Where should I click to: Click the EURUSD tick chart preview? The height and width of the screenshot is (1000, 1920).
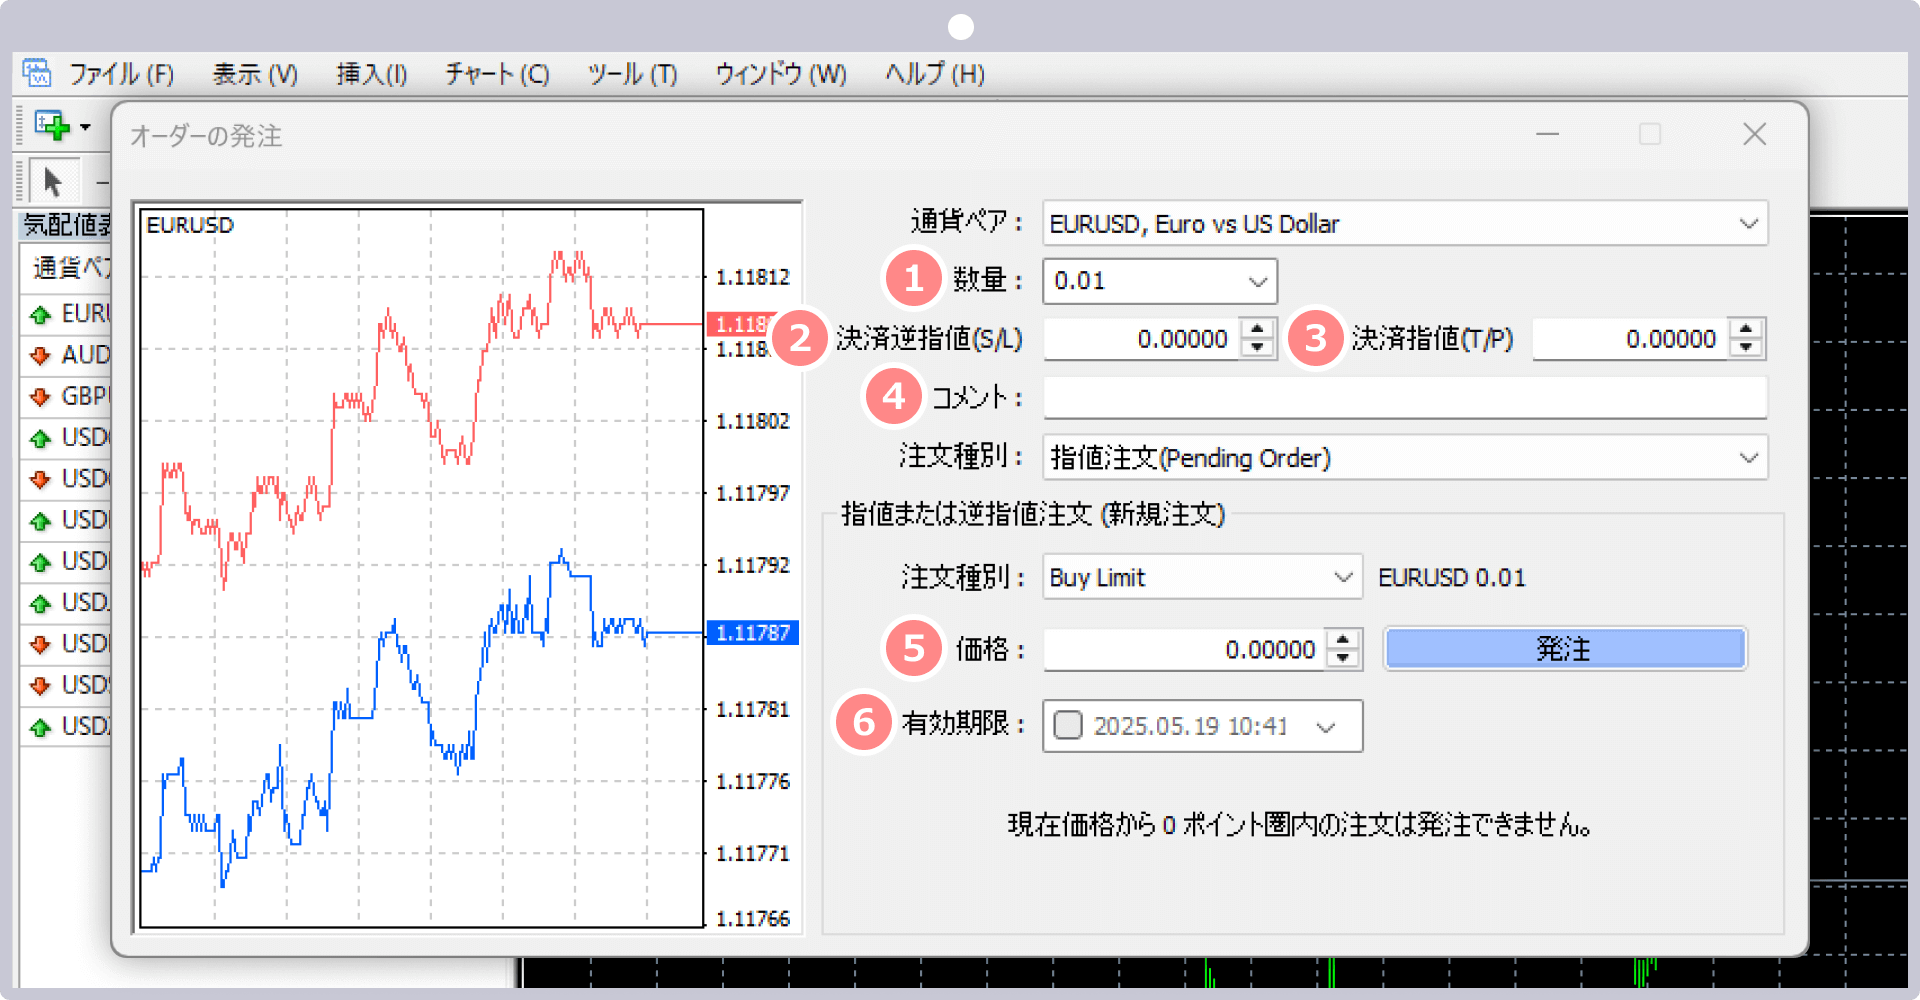(422, 568)
